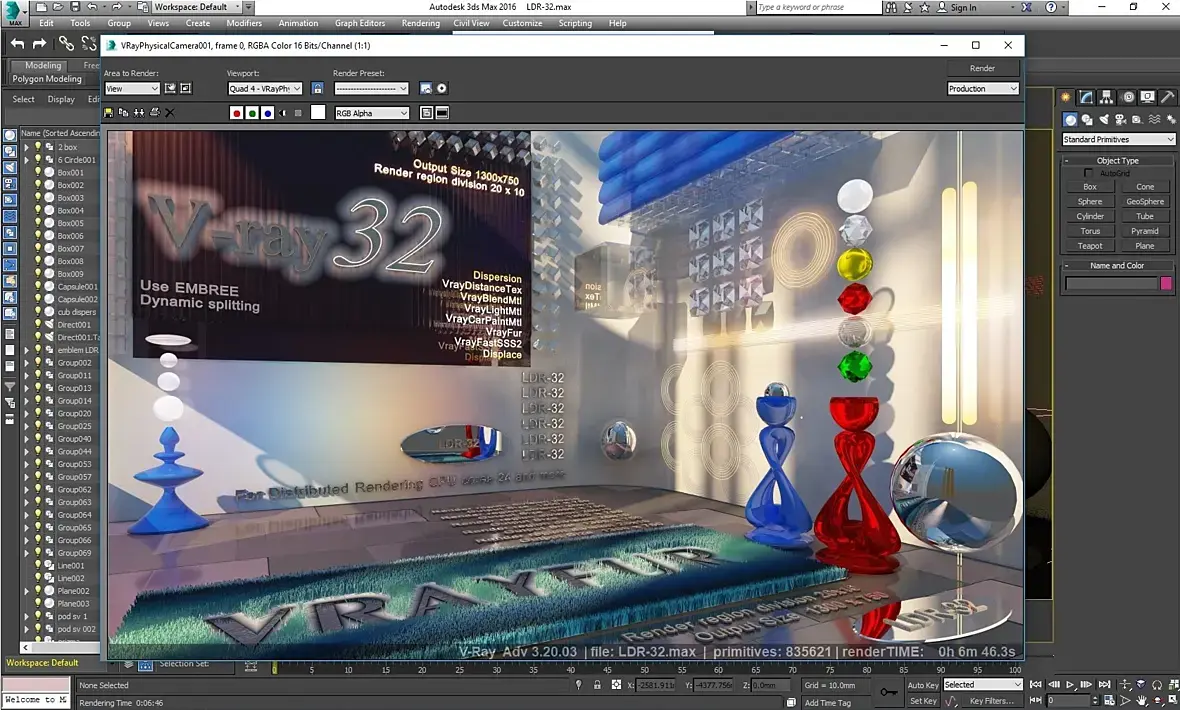Open the Modifiers menu

[244, 23]
